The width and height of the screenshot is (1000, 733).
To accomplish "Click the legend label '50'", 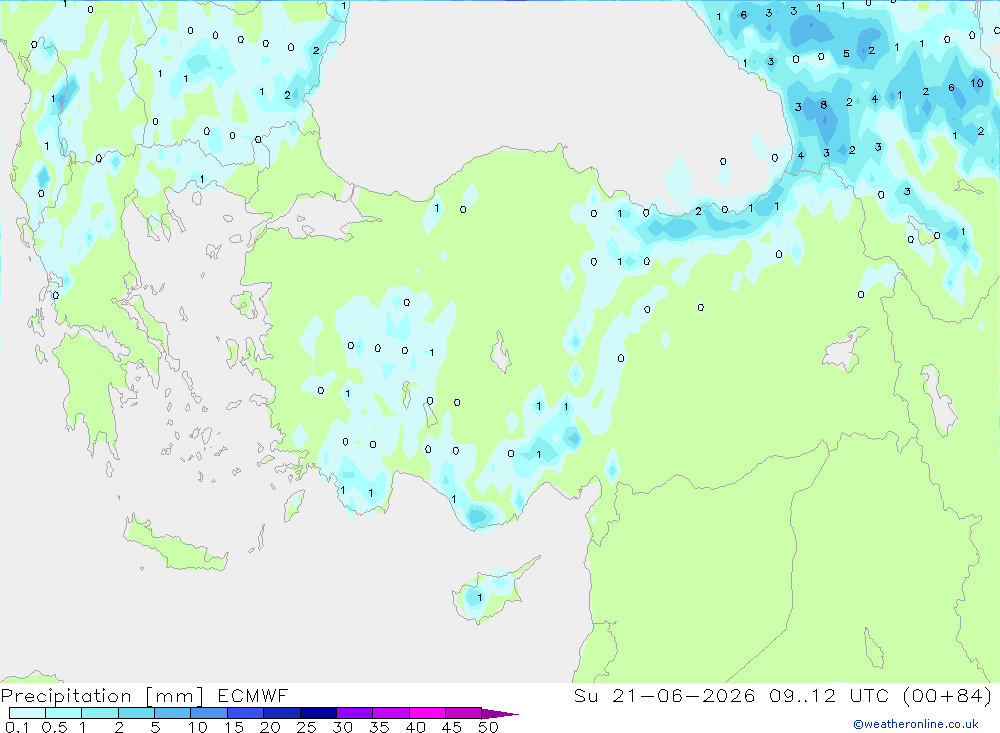I will click(489, 727).
